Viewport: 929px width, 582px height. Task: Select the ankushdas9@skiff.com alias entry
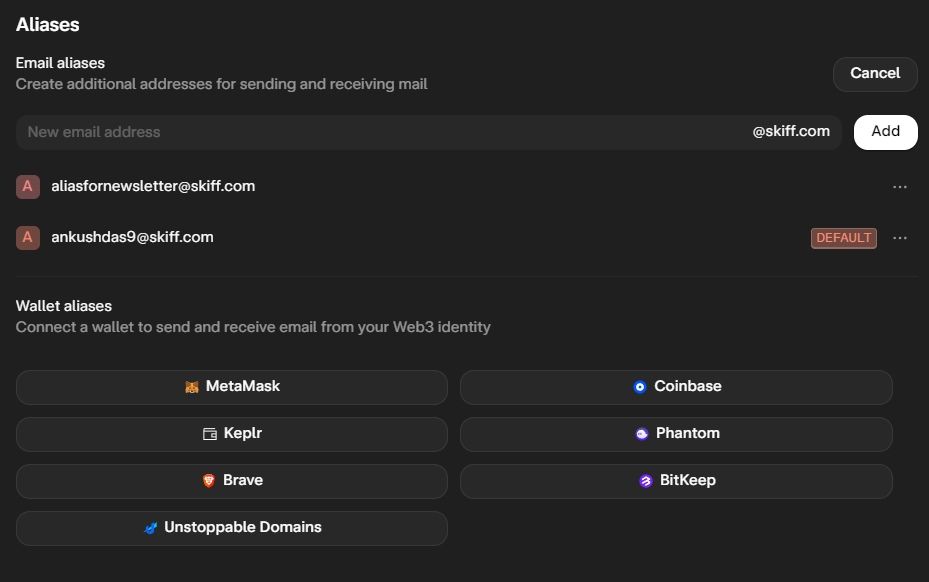131,237
